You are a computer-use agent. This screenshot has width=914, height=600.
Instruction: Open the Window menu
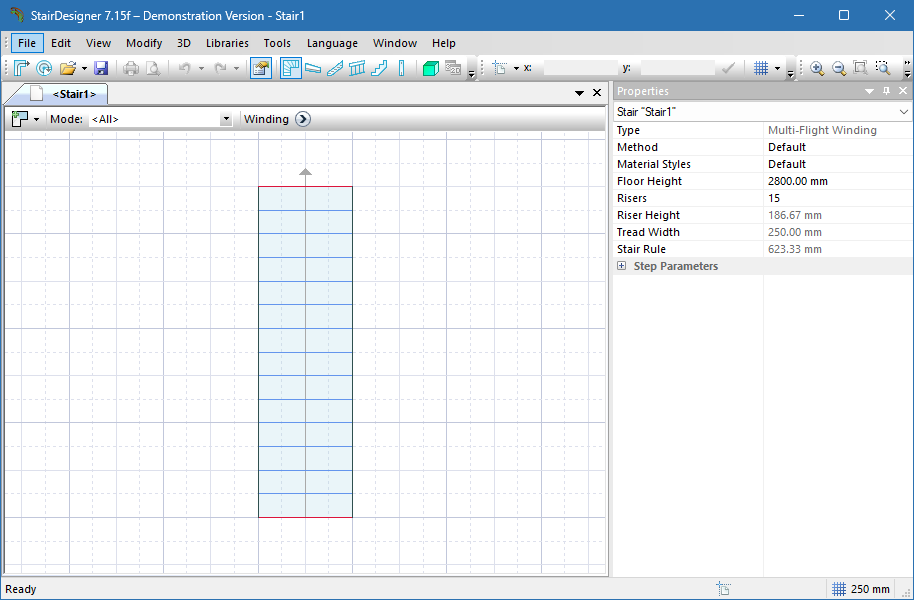(395, 43)
